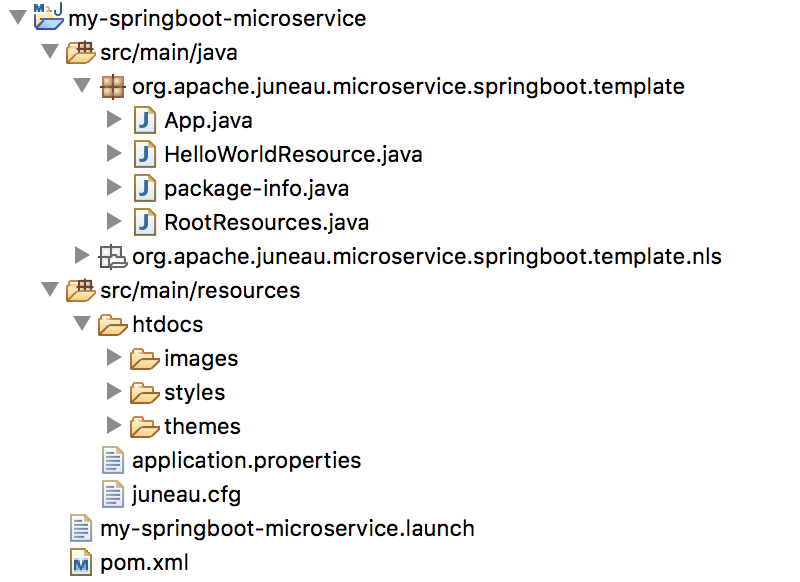Expand the images folder
This screenshot has height=582, width=800.
point(113,358)
